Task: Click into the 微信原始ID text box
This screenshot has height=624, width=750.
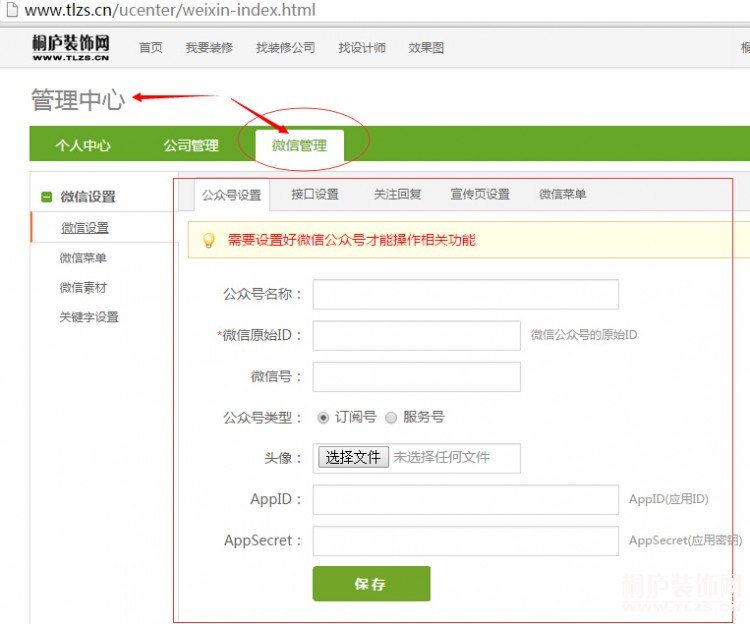Action: (x=416, y=335)
